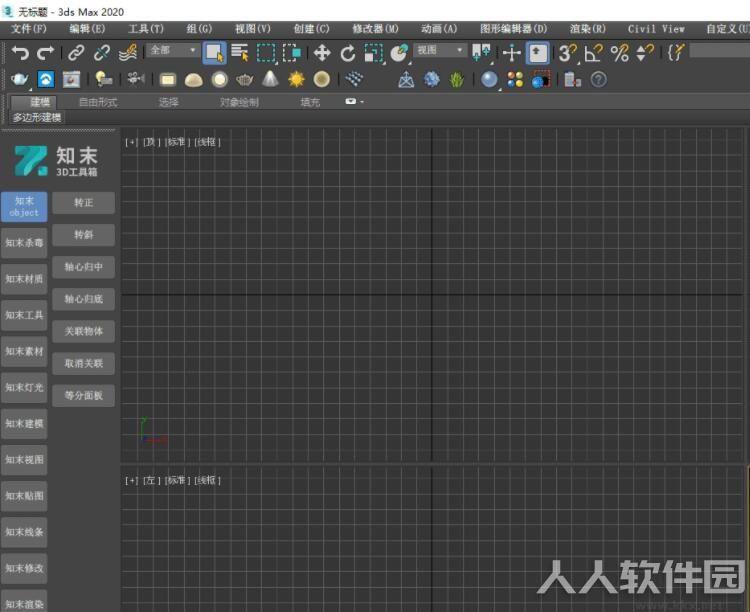The height and width of the screenshot is (612, 750).
Task: Open the 视图 reference coordinate dropdown
Action: 440,50
